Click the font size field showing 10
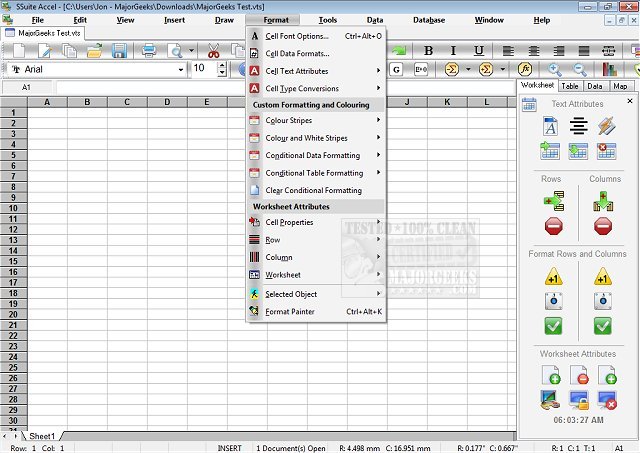This screenshot has height=453, width=640. pos(204,69)
